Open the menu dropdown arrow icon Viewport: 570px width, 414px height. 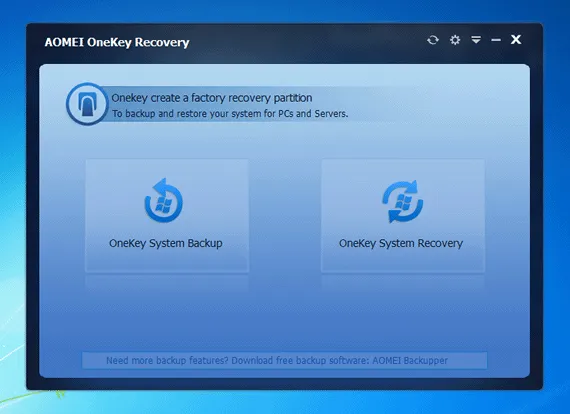click(x=476, y=40)
